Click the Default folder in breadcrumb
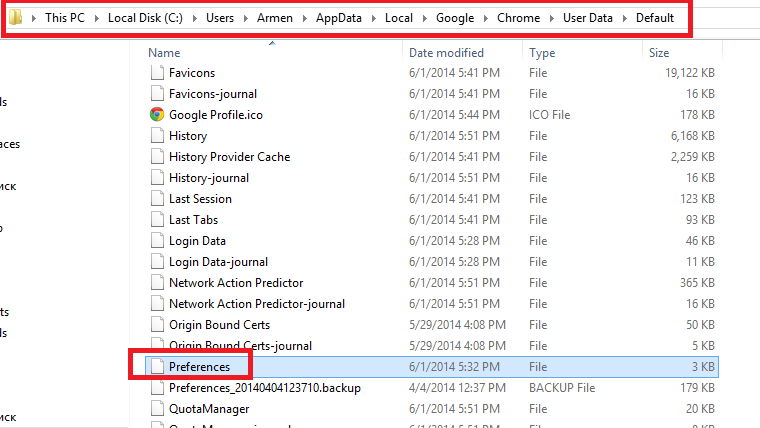This screenshot has width=760, height=428. click(655, 18)
